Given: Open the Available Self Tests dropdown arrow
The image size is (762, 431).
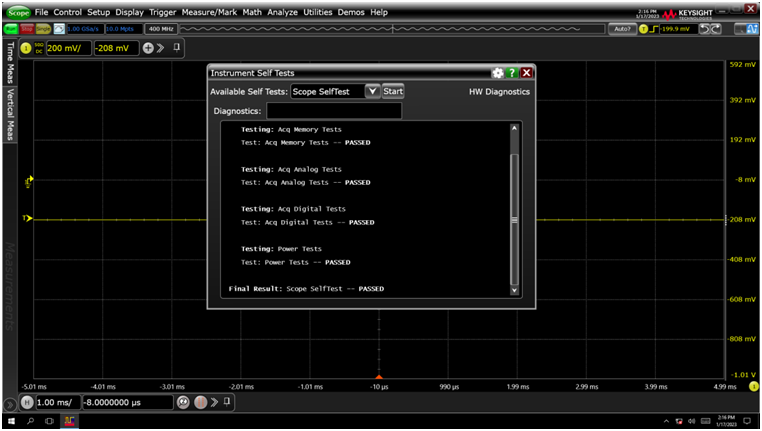Looking at the screenshot, I should pos(372,91).
